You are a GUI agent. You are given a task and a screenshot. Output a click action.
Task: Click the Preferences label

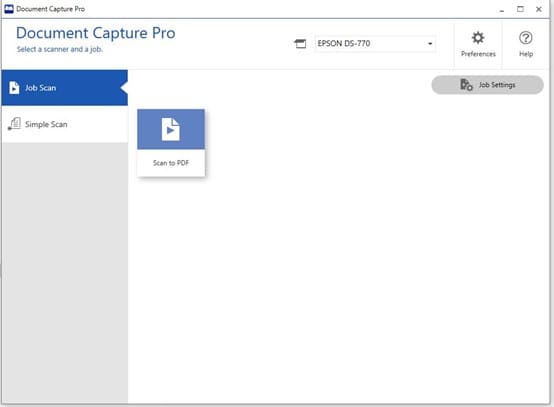click(x=478, y=54)
